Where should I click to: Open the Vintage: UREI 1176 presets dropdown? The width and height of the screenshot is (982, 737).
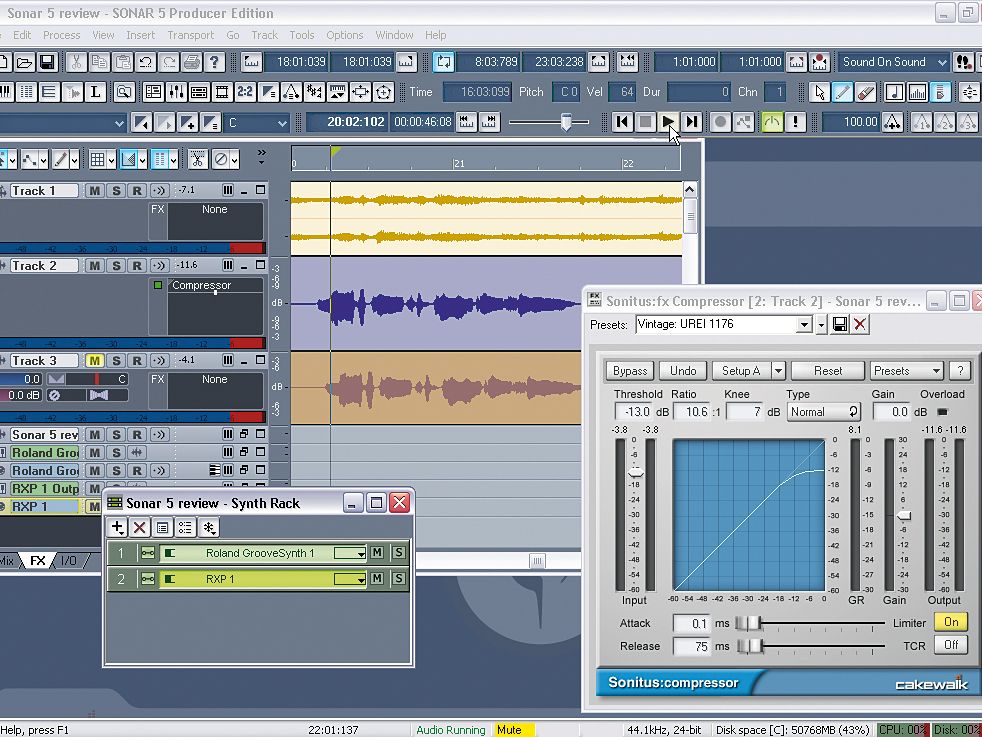(x=804, y=324)
